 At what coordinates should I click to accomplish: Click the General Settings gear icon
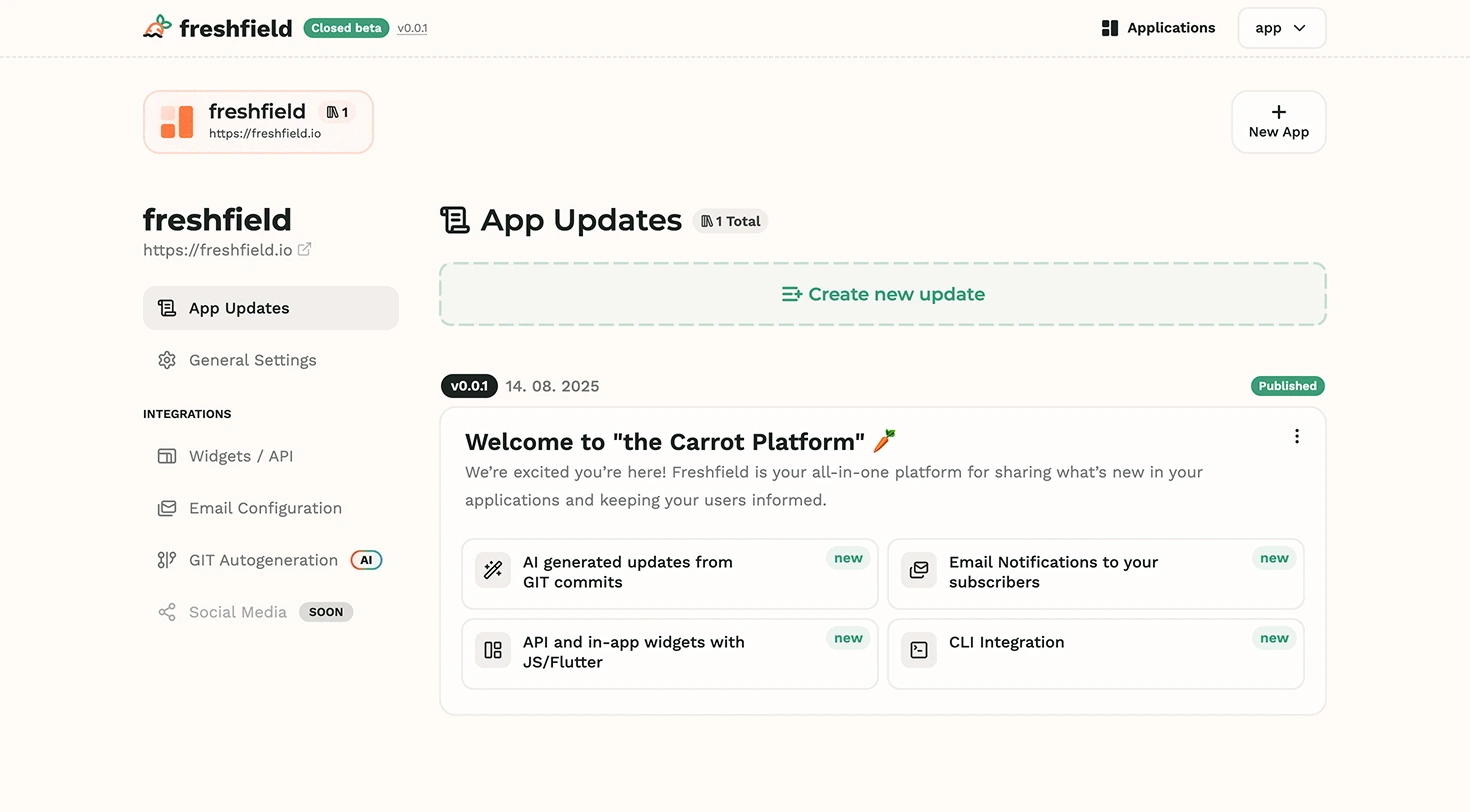(x=167, y=360)
